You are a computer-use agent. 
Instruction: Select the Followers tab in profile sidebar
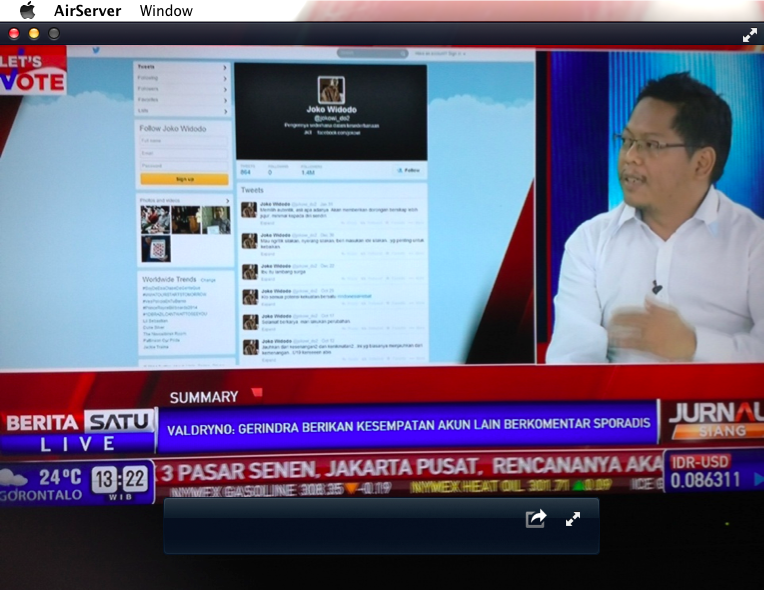[x=181, y=89]
